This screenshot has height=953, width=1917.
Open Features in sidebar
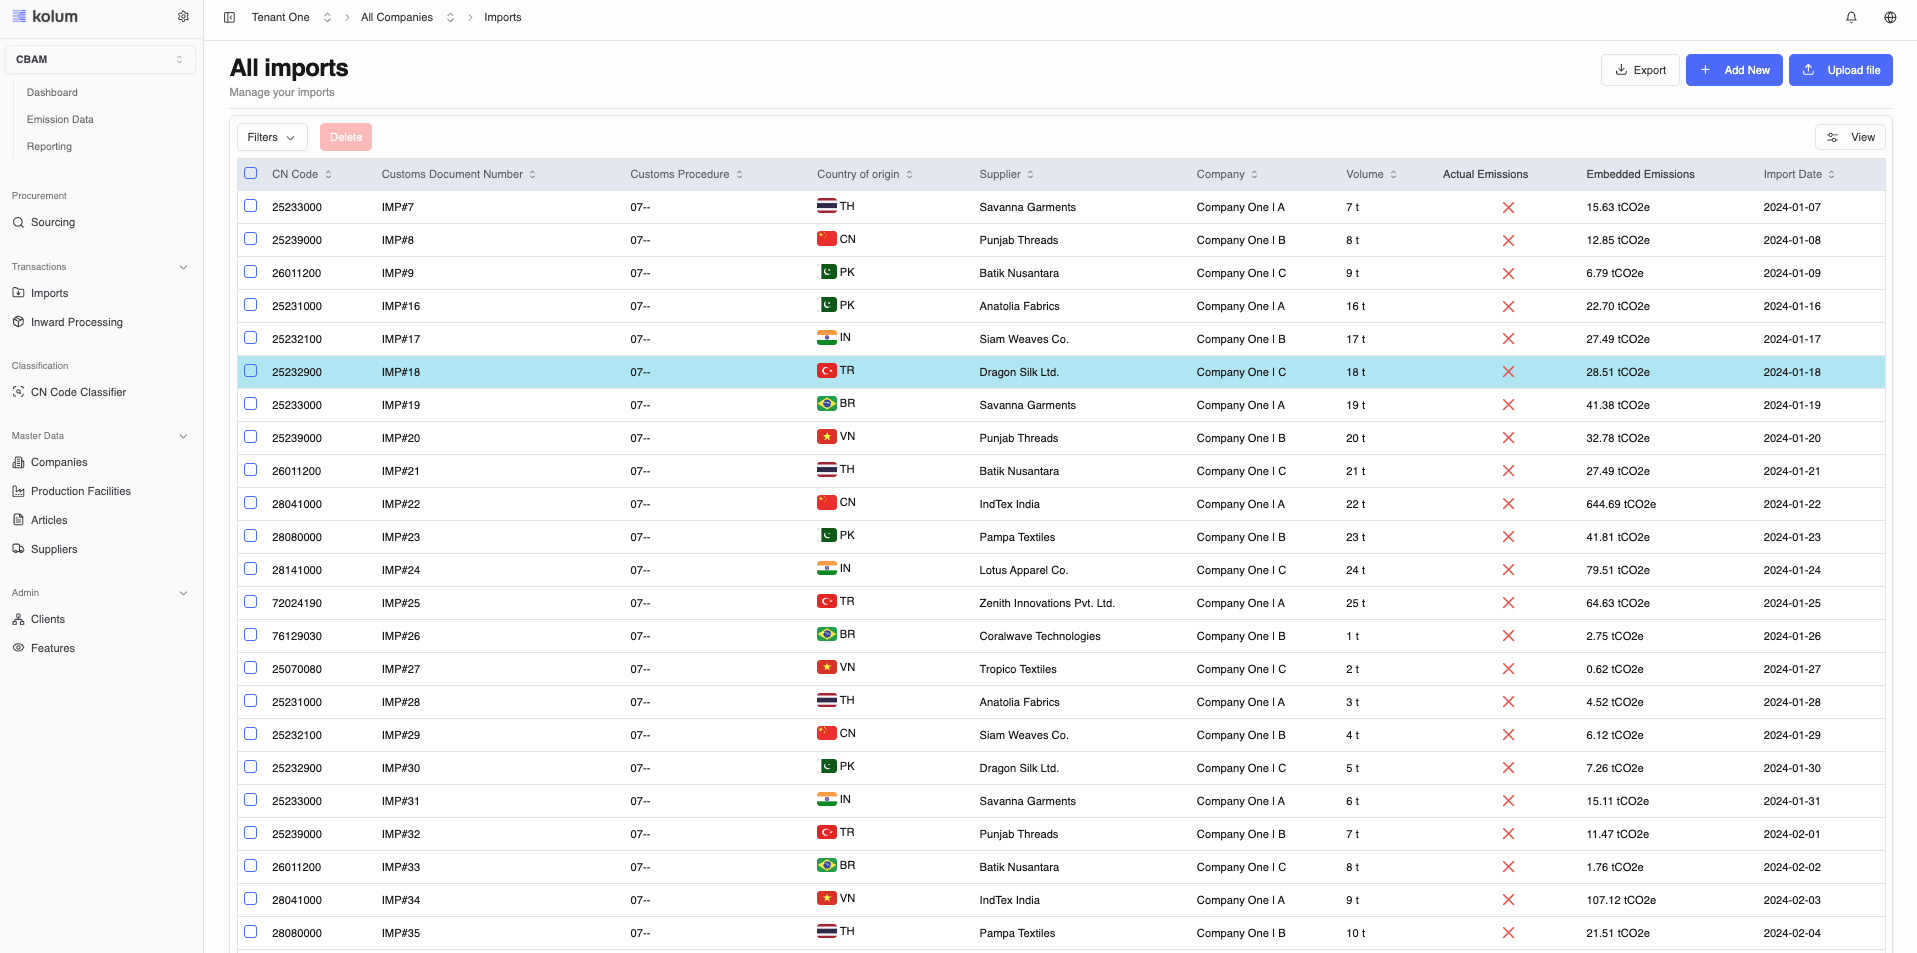point(53,649)
